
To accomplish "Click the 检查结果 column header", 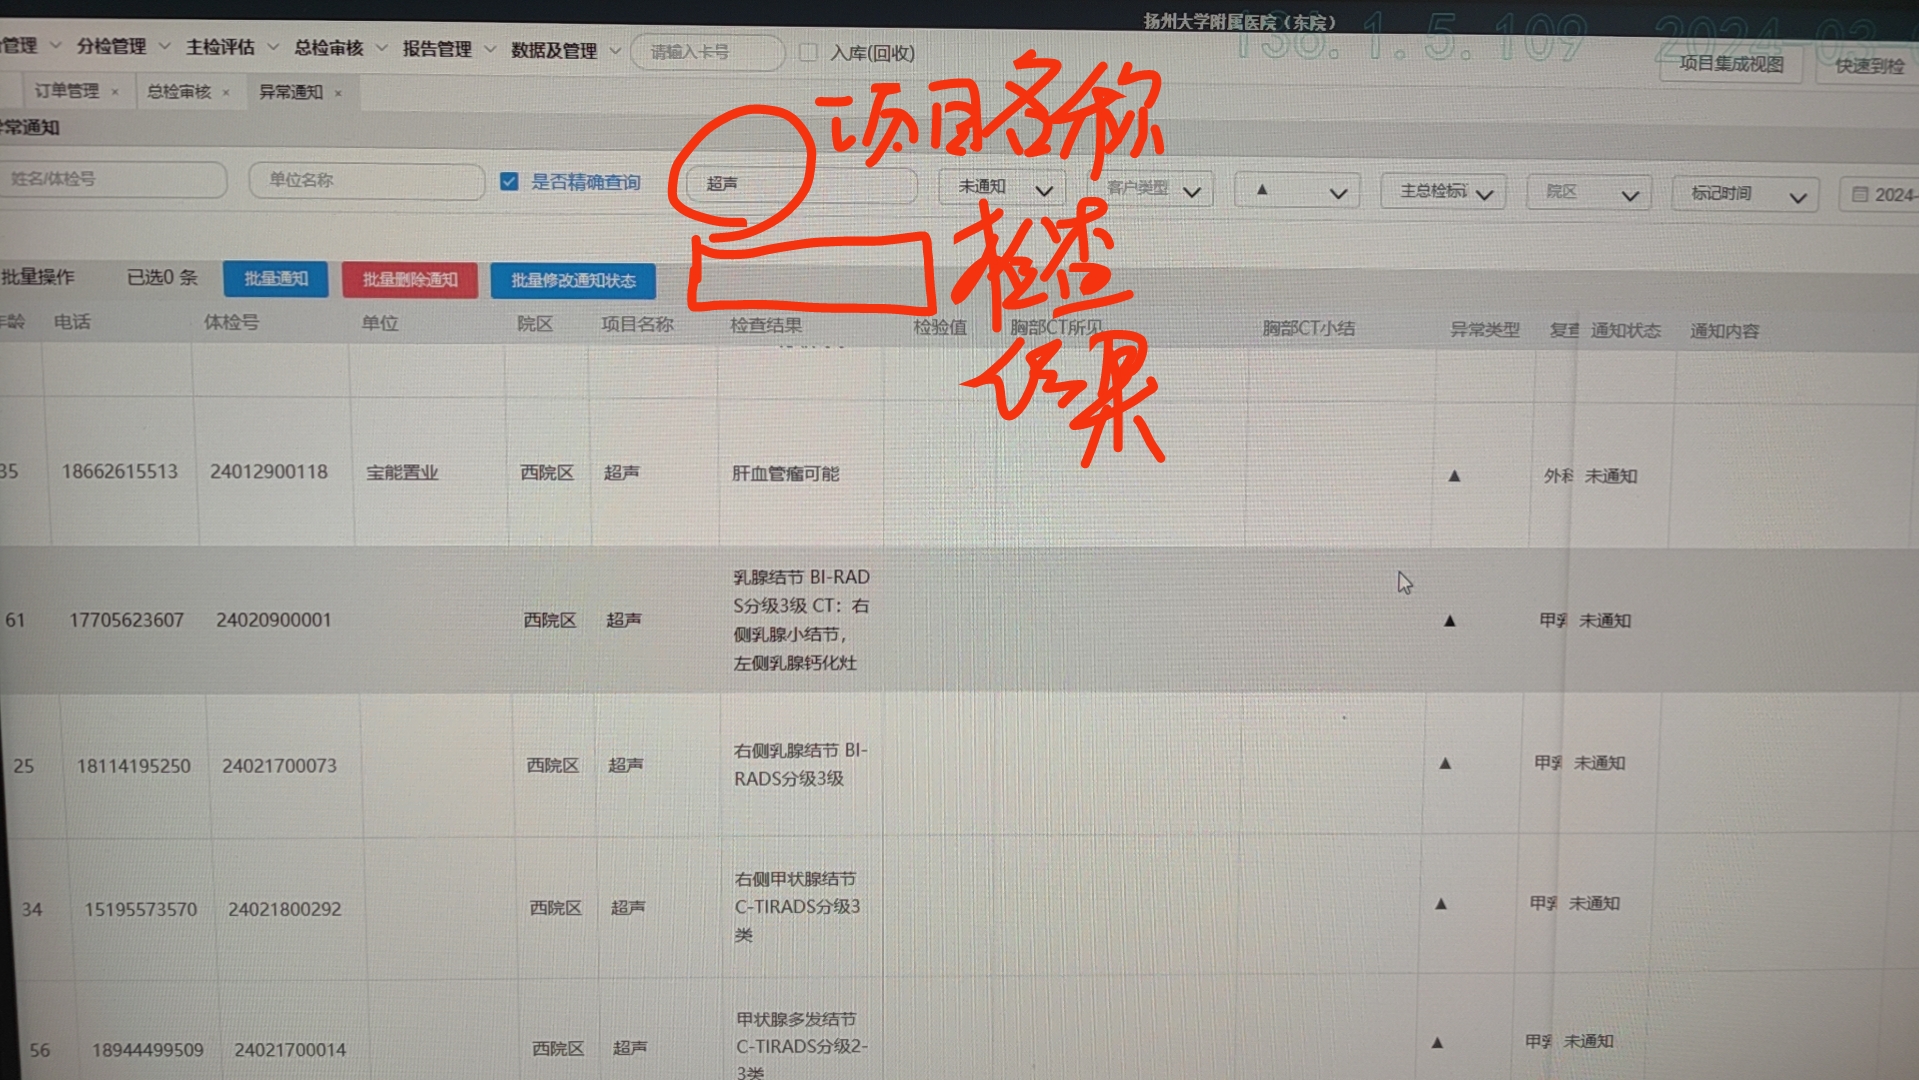I will pos(766,325).
